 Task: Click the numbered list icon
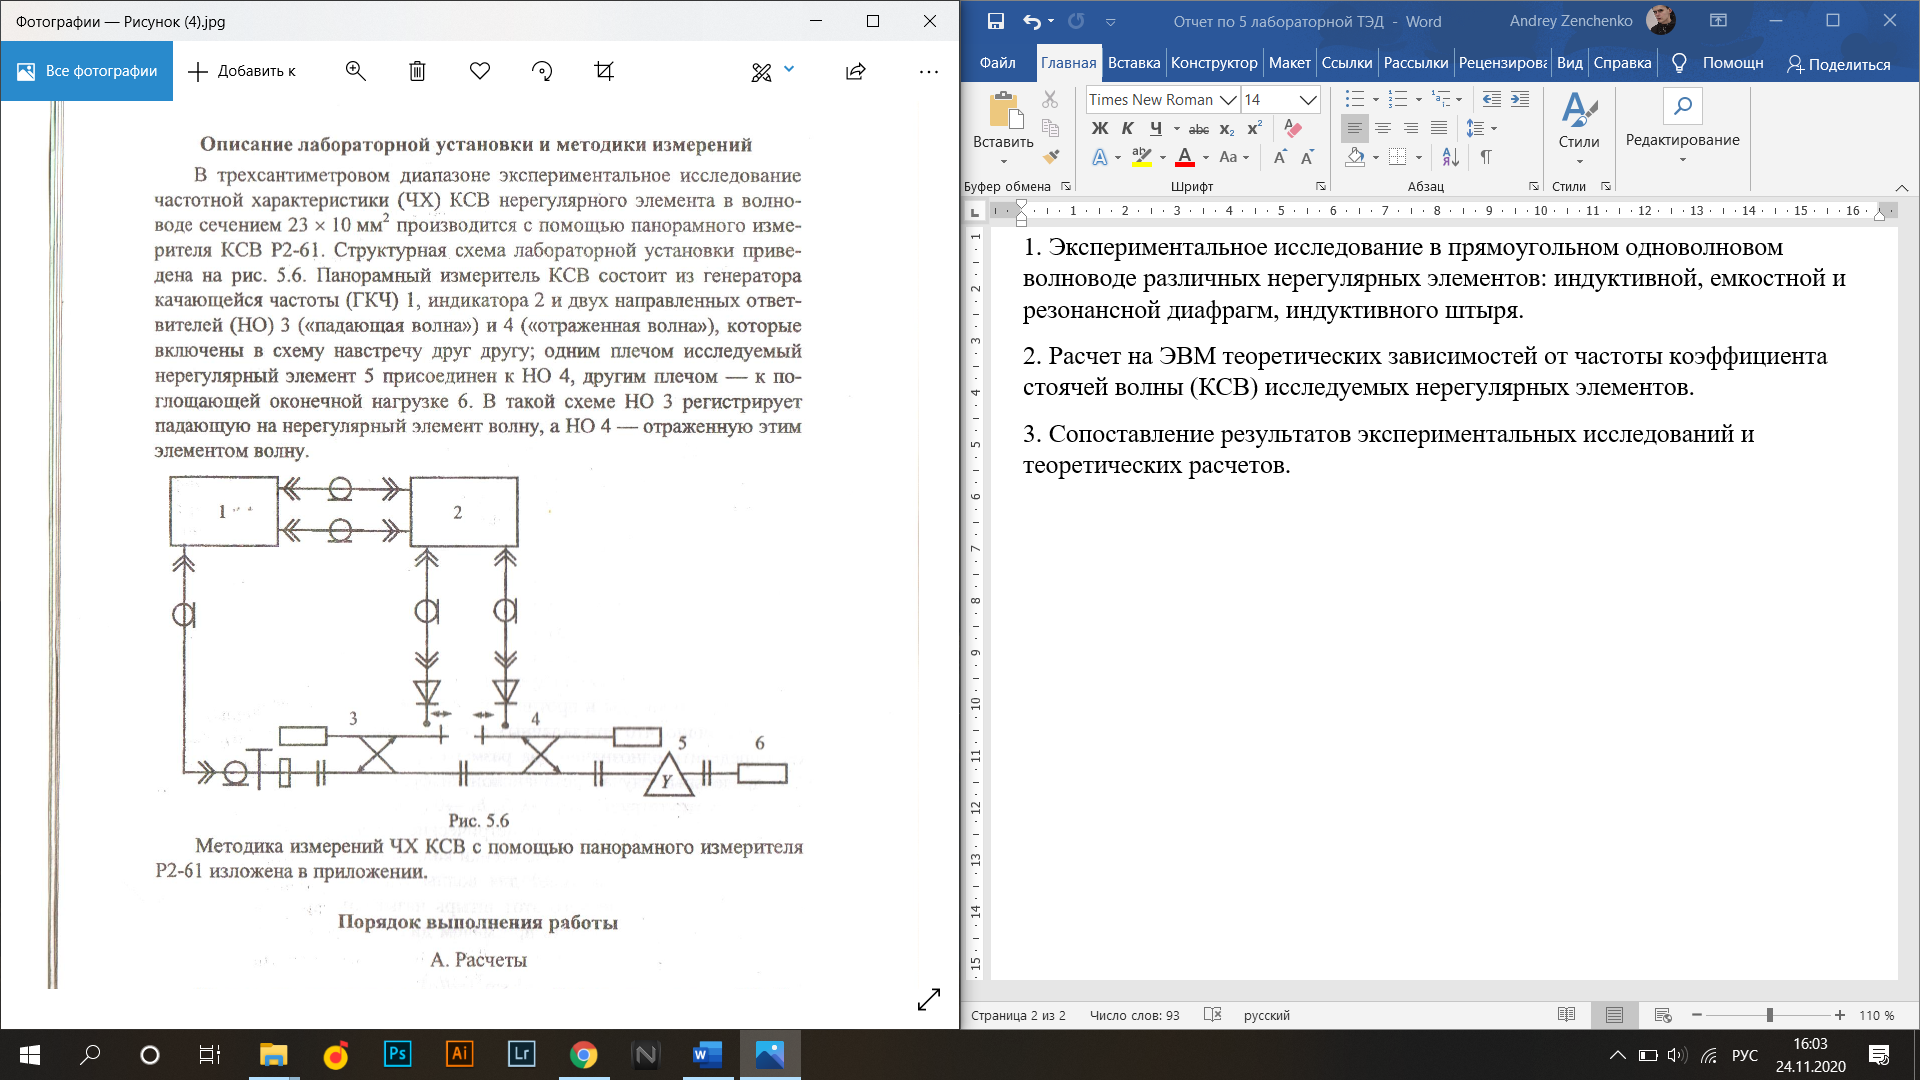pos(1398,99)
